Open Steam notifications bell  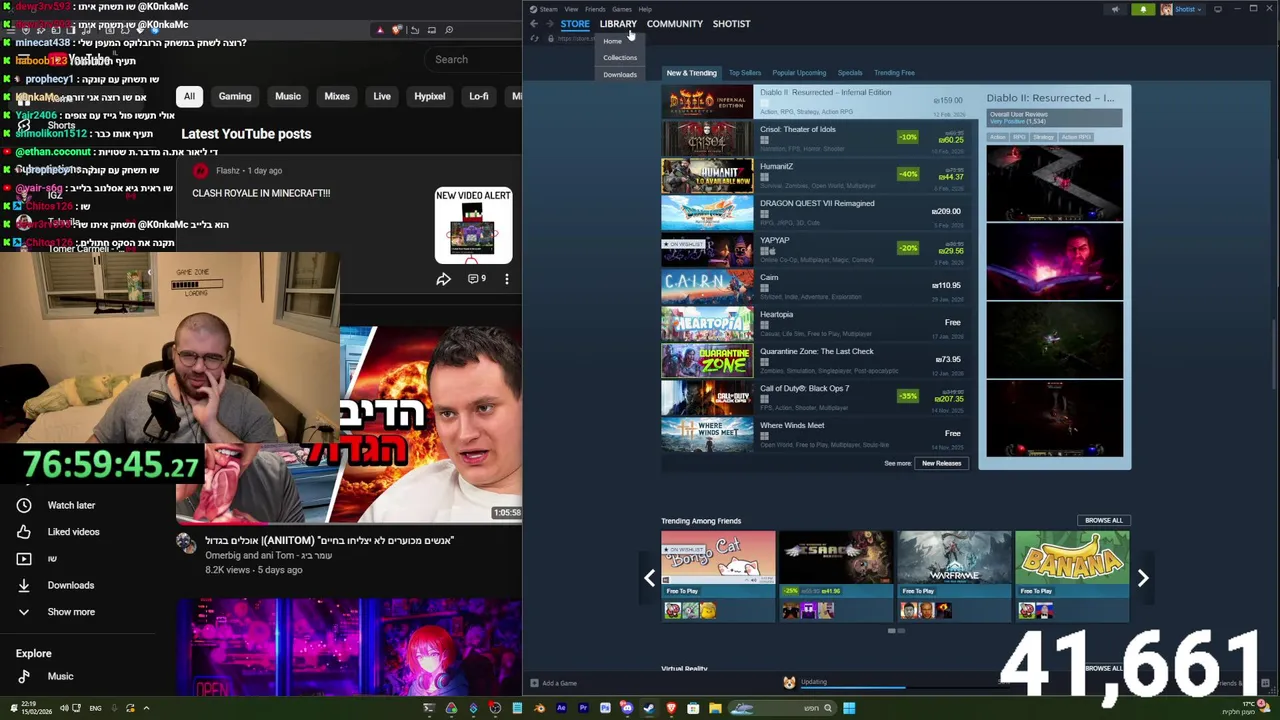click(x=1143, y=9)
